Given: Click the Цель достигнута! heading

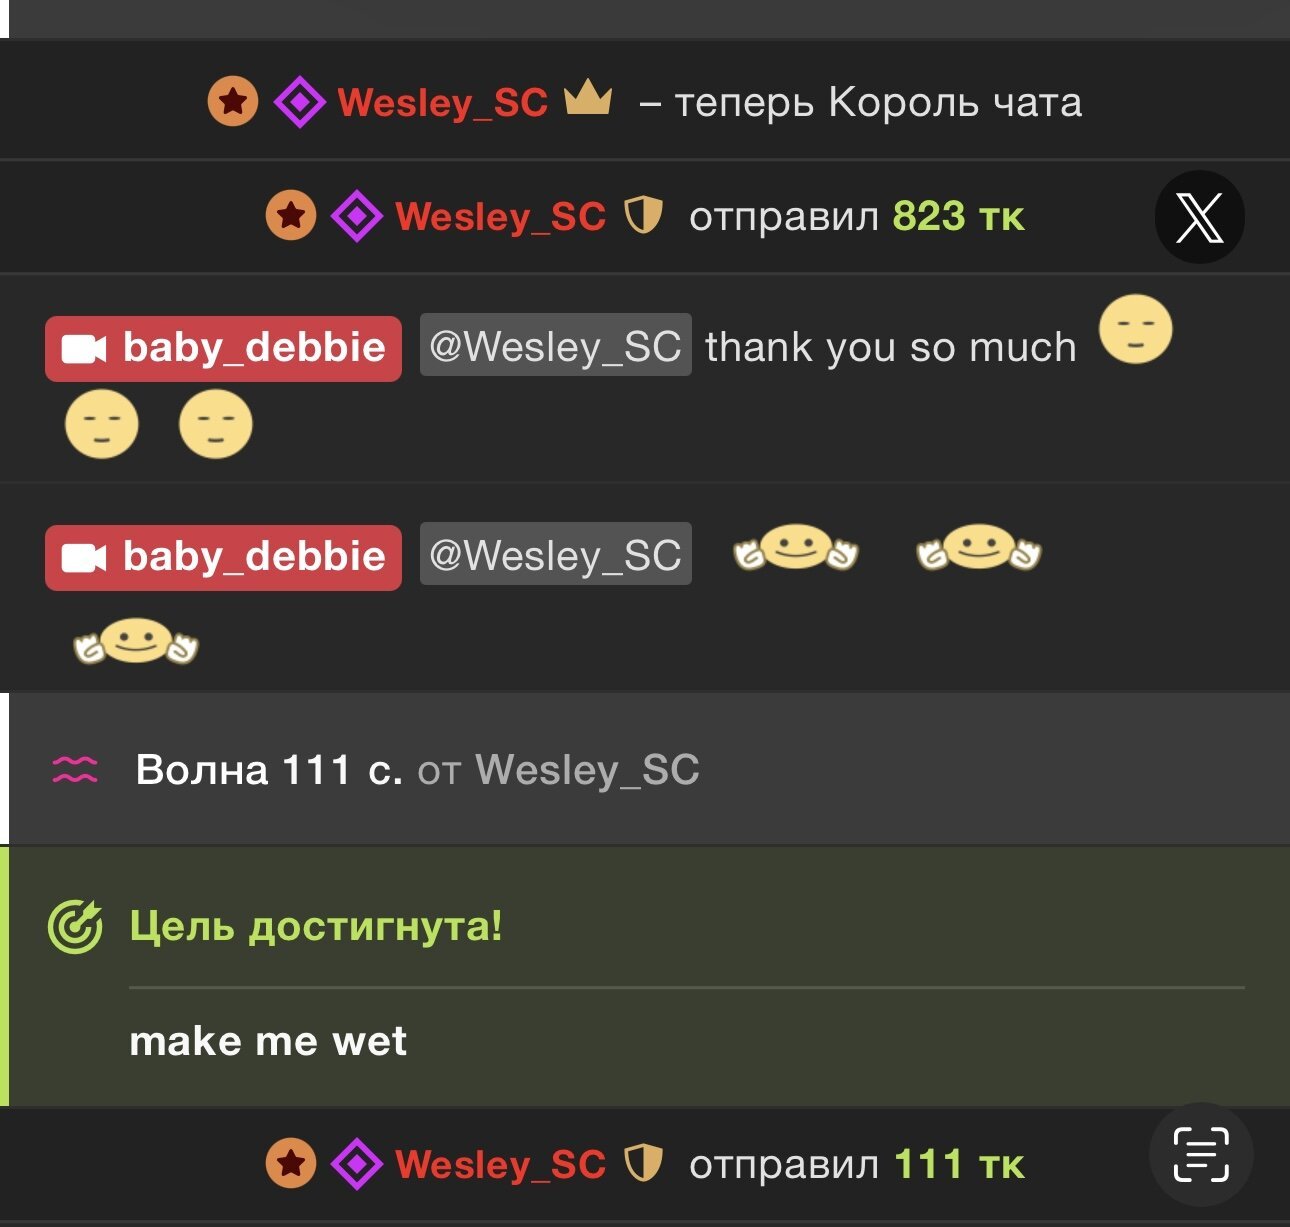Looking at the screenshot, I should [x=316, y=926].
